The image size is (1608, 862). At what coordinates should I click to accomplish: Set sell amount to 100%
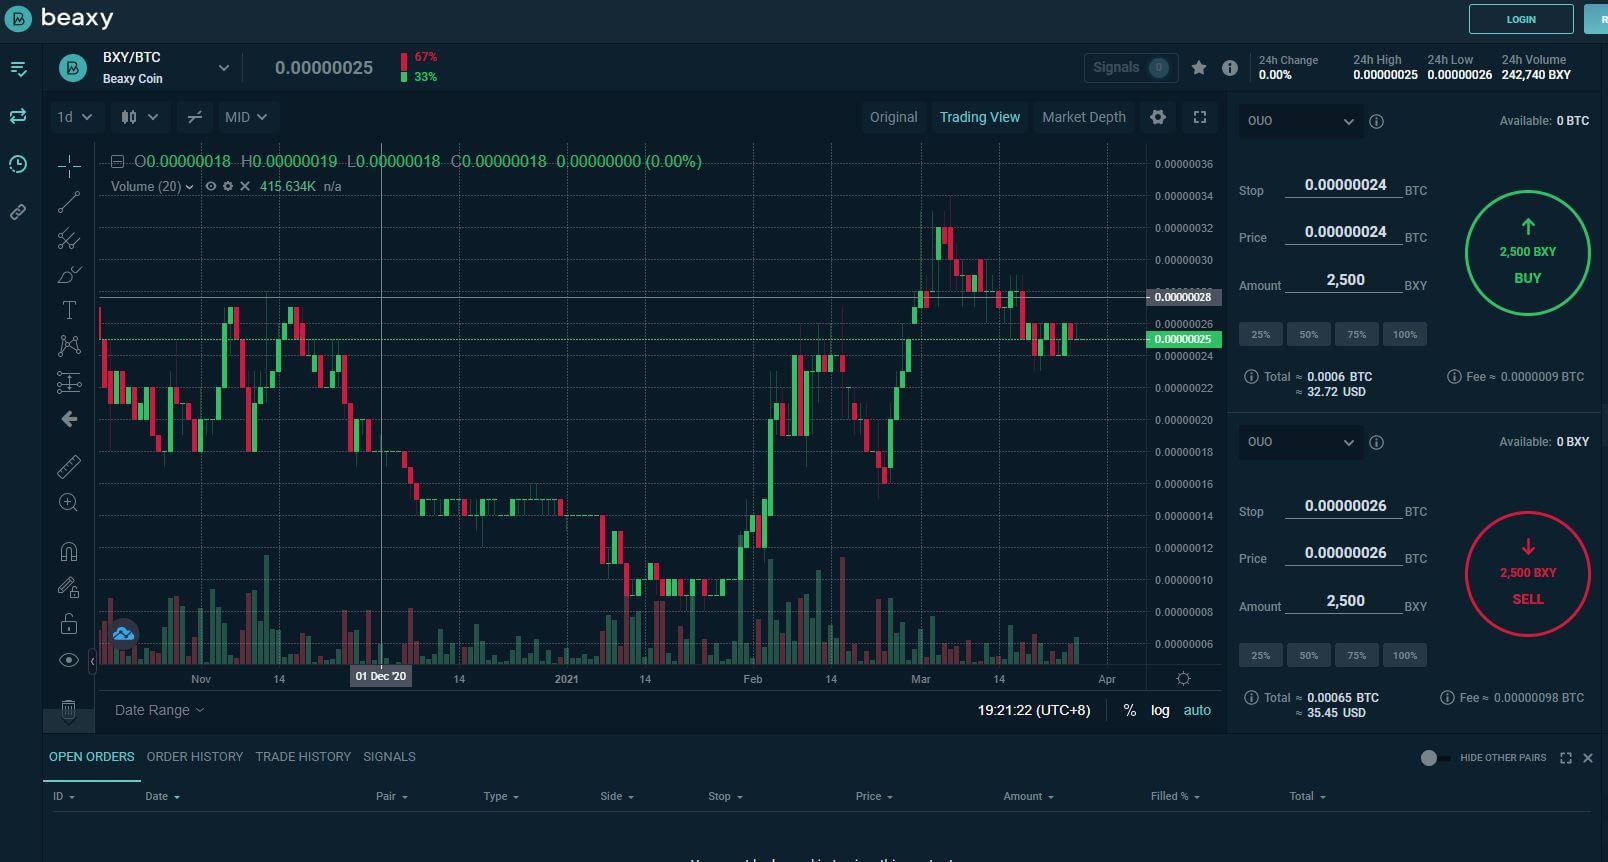pyautogui.click(x=1405, y=655)
